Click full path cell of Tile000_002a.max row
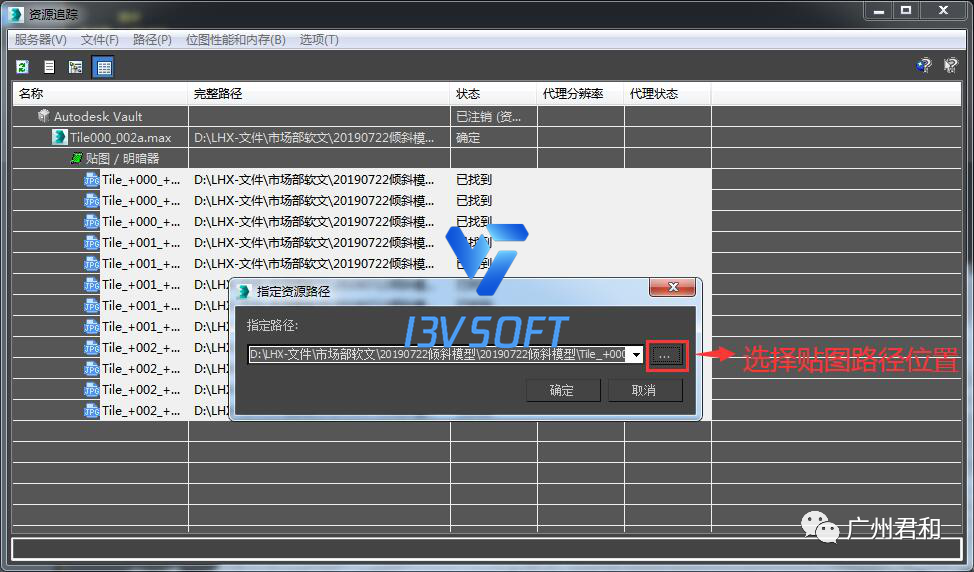 319,137
